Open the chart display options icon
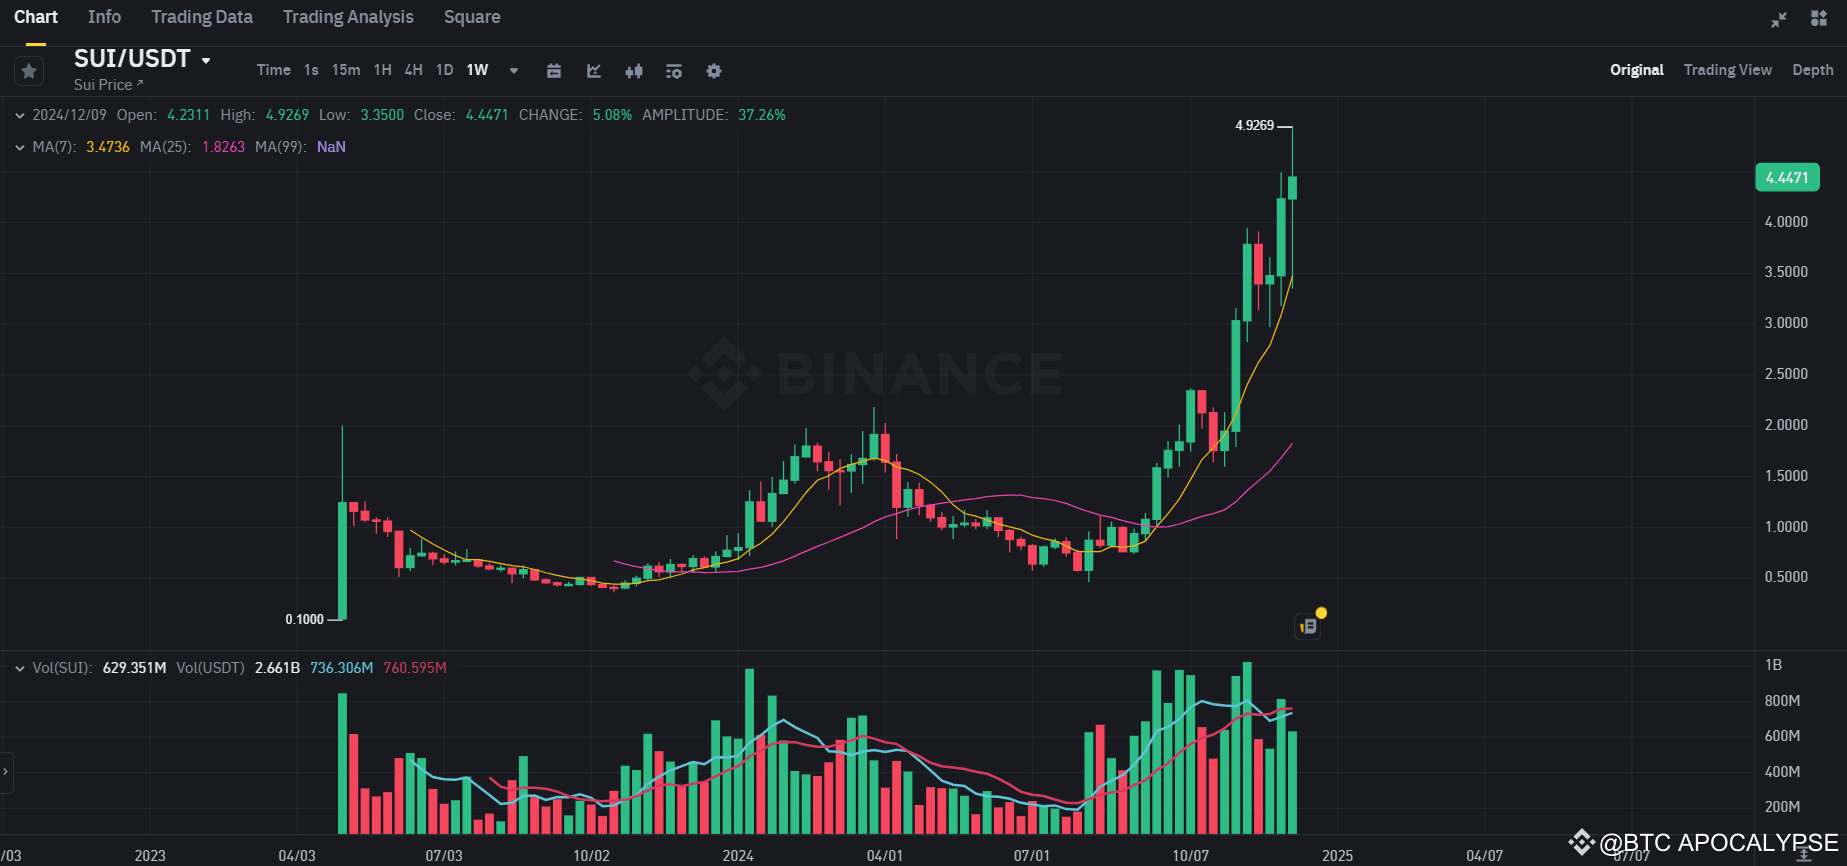 coord(674,71)
